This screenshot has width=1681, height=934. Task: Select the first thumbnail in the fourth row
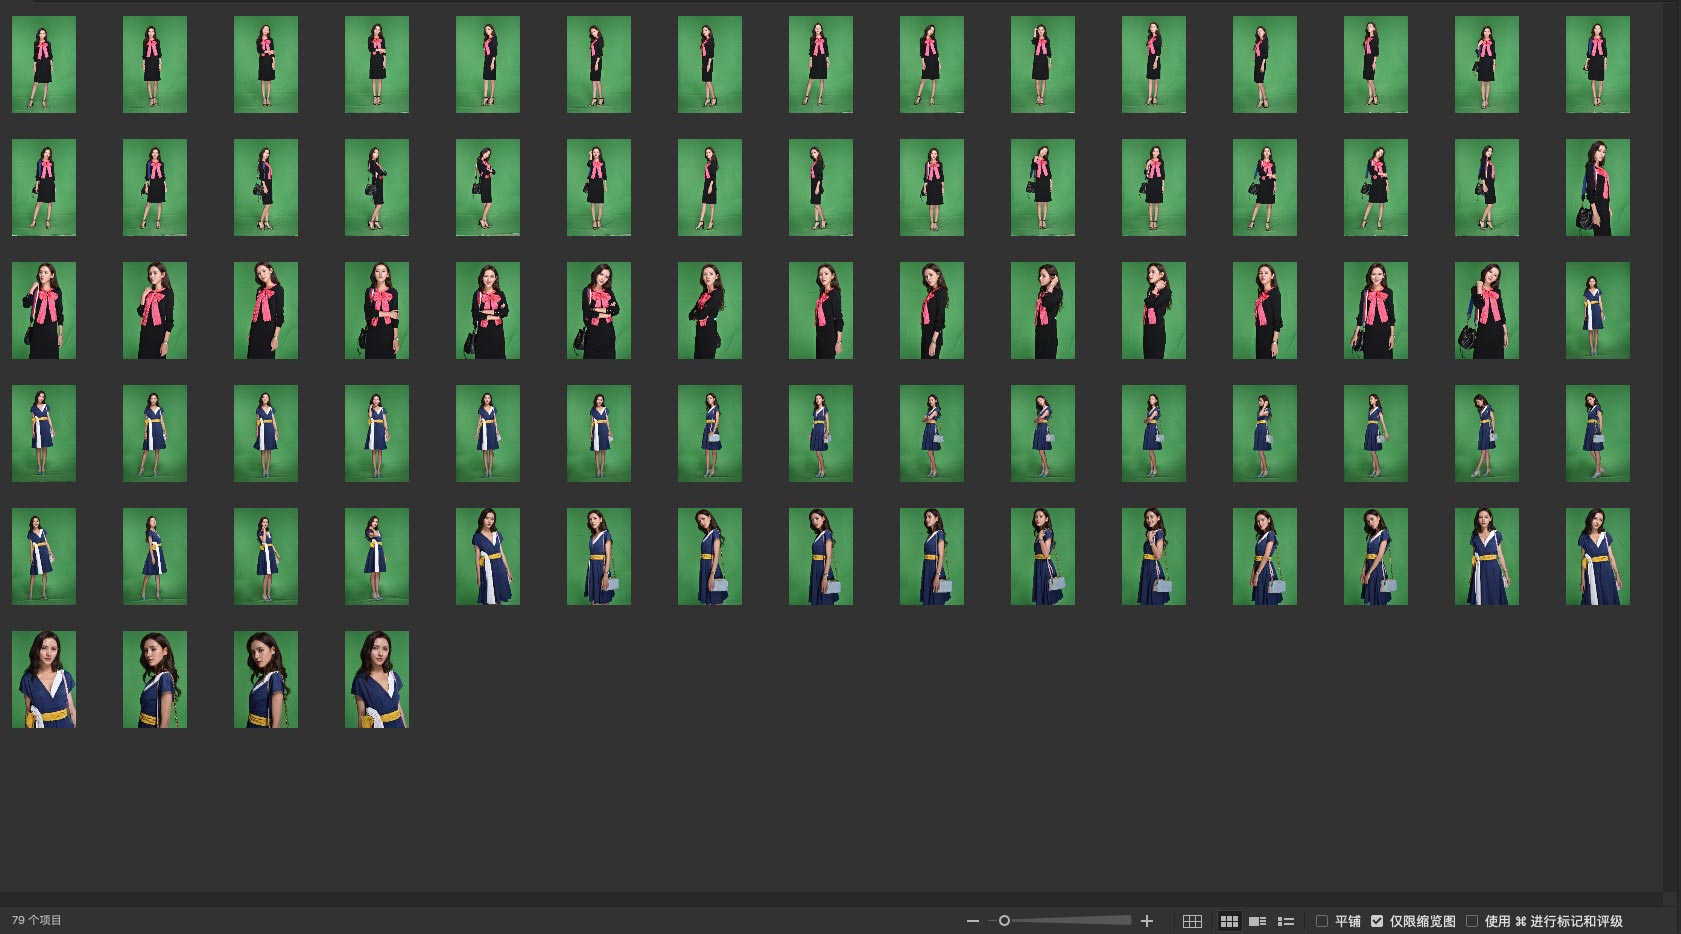click(x=44, y=433)
